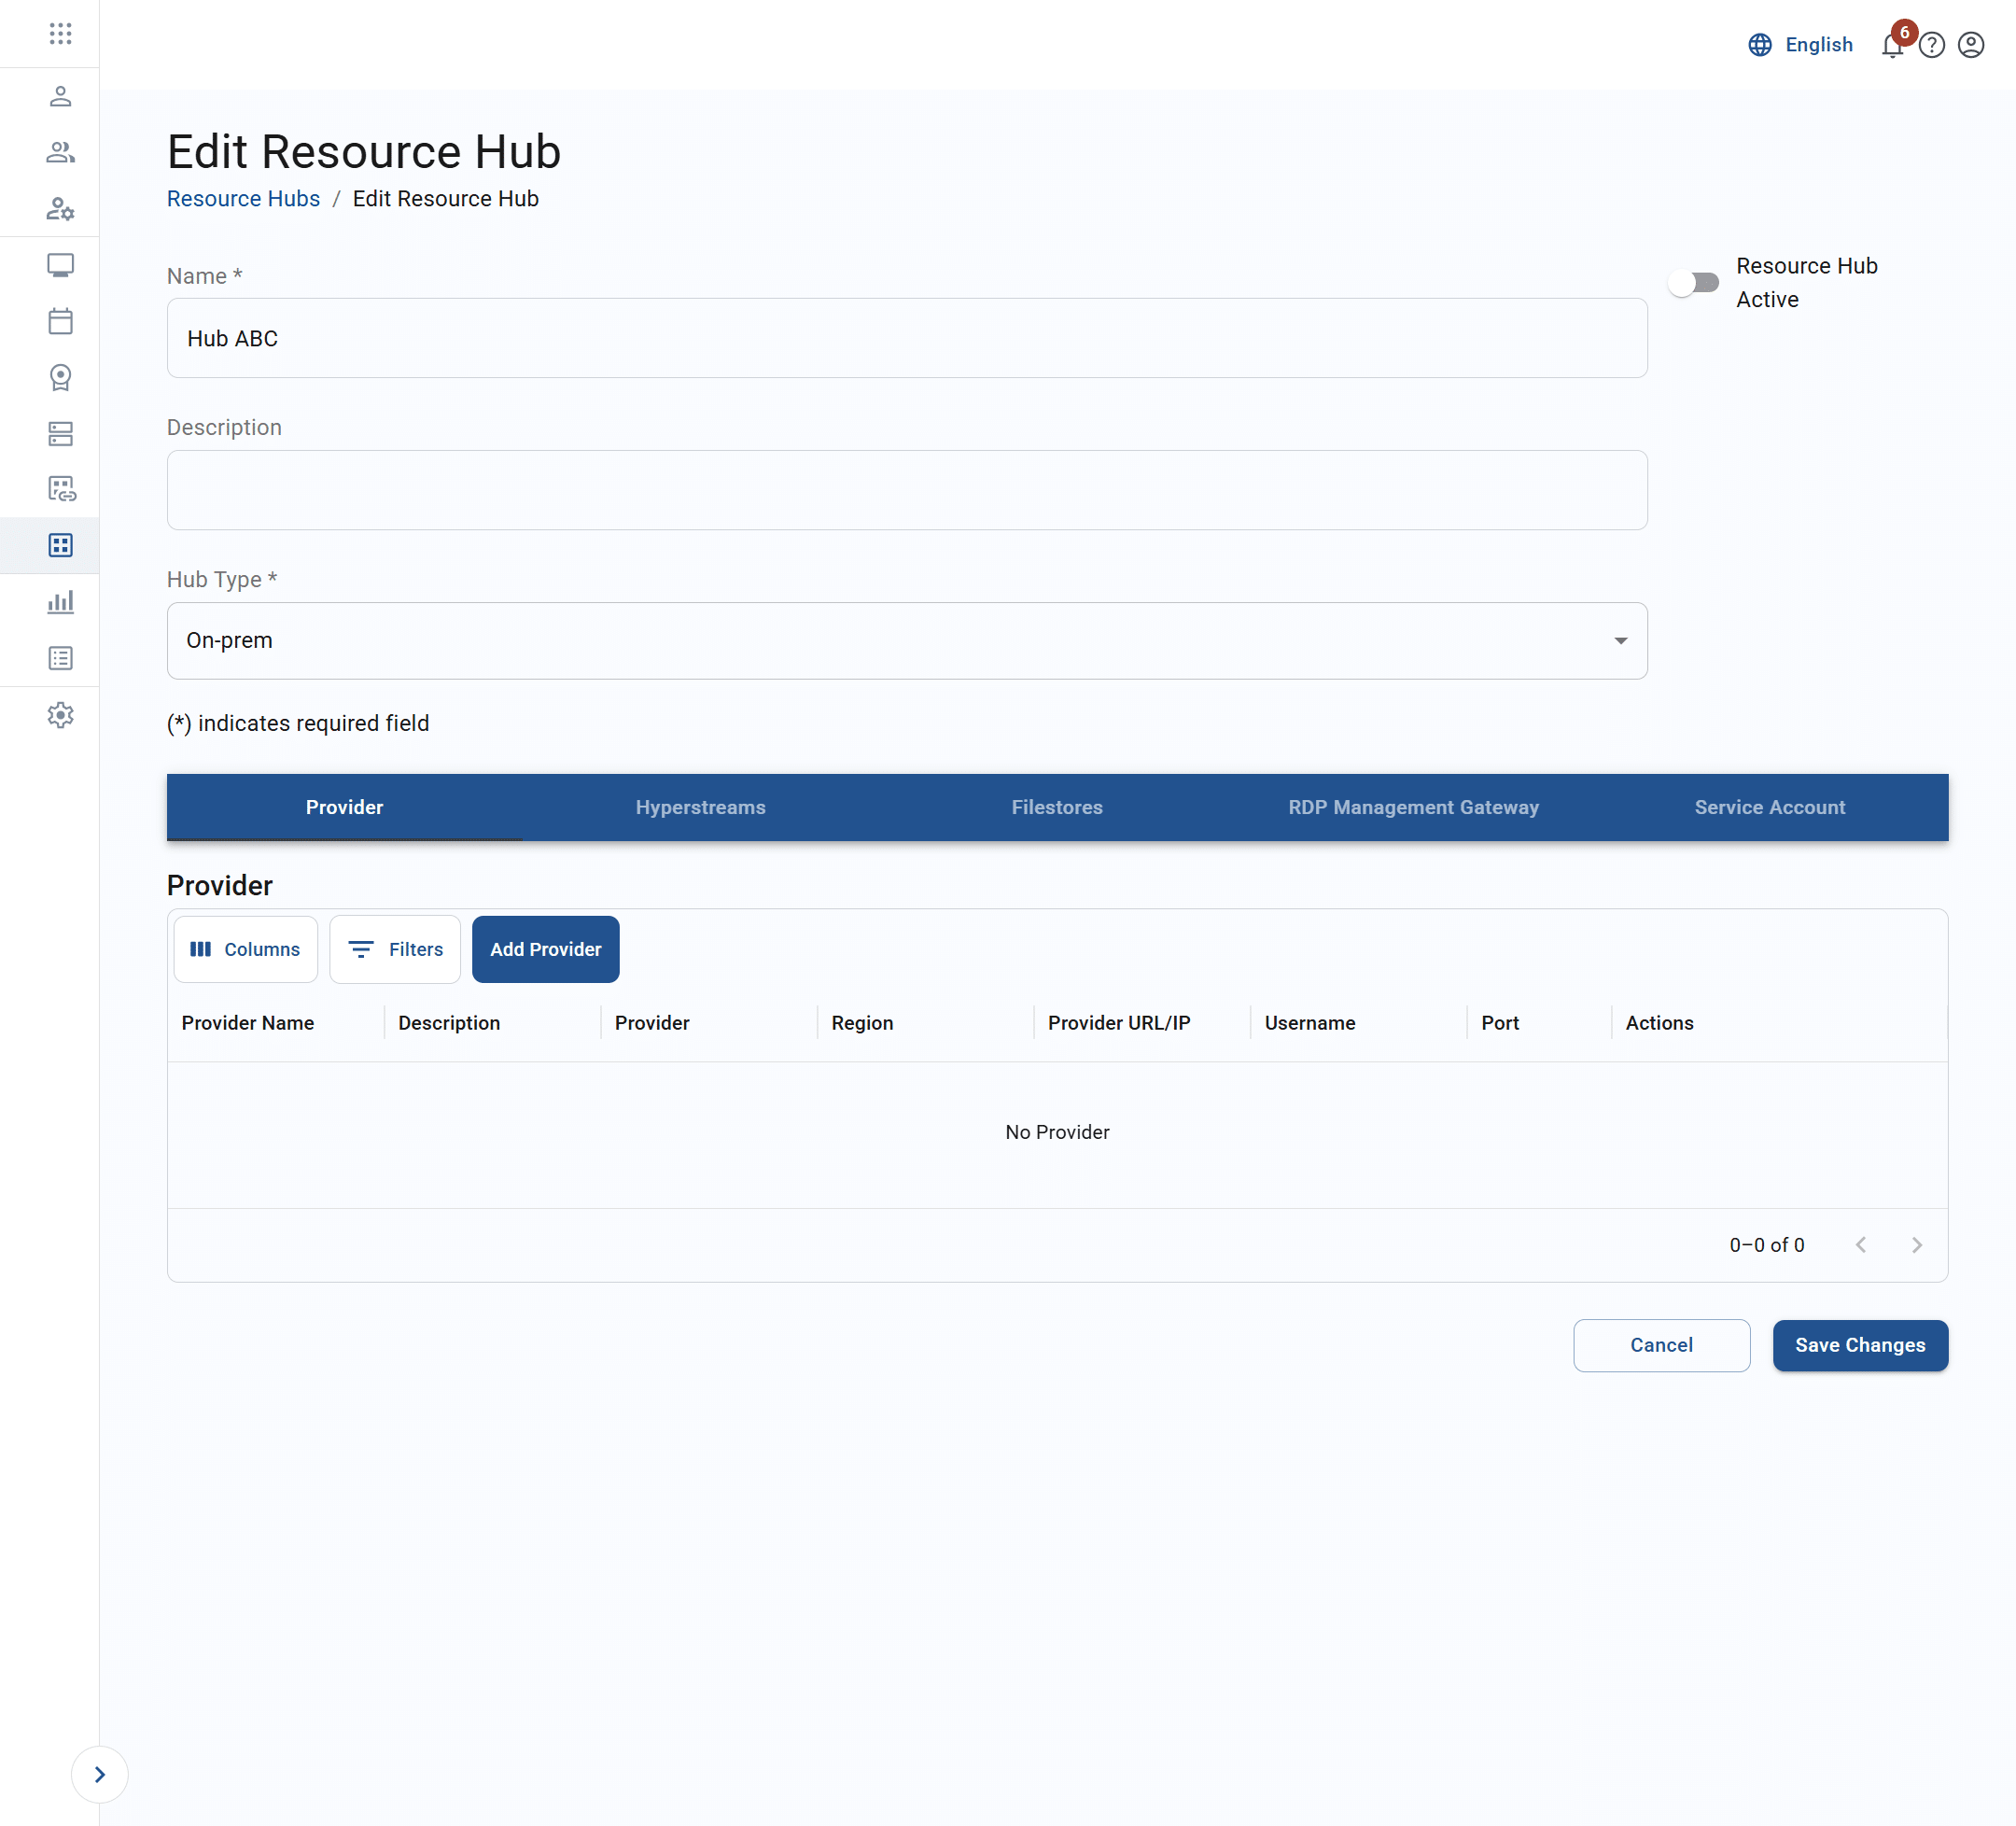Click the monitor desktop sidebar icon
This screenshot has width=2016, height=1826.
(x=60, y=265)
